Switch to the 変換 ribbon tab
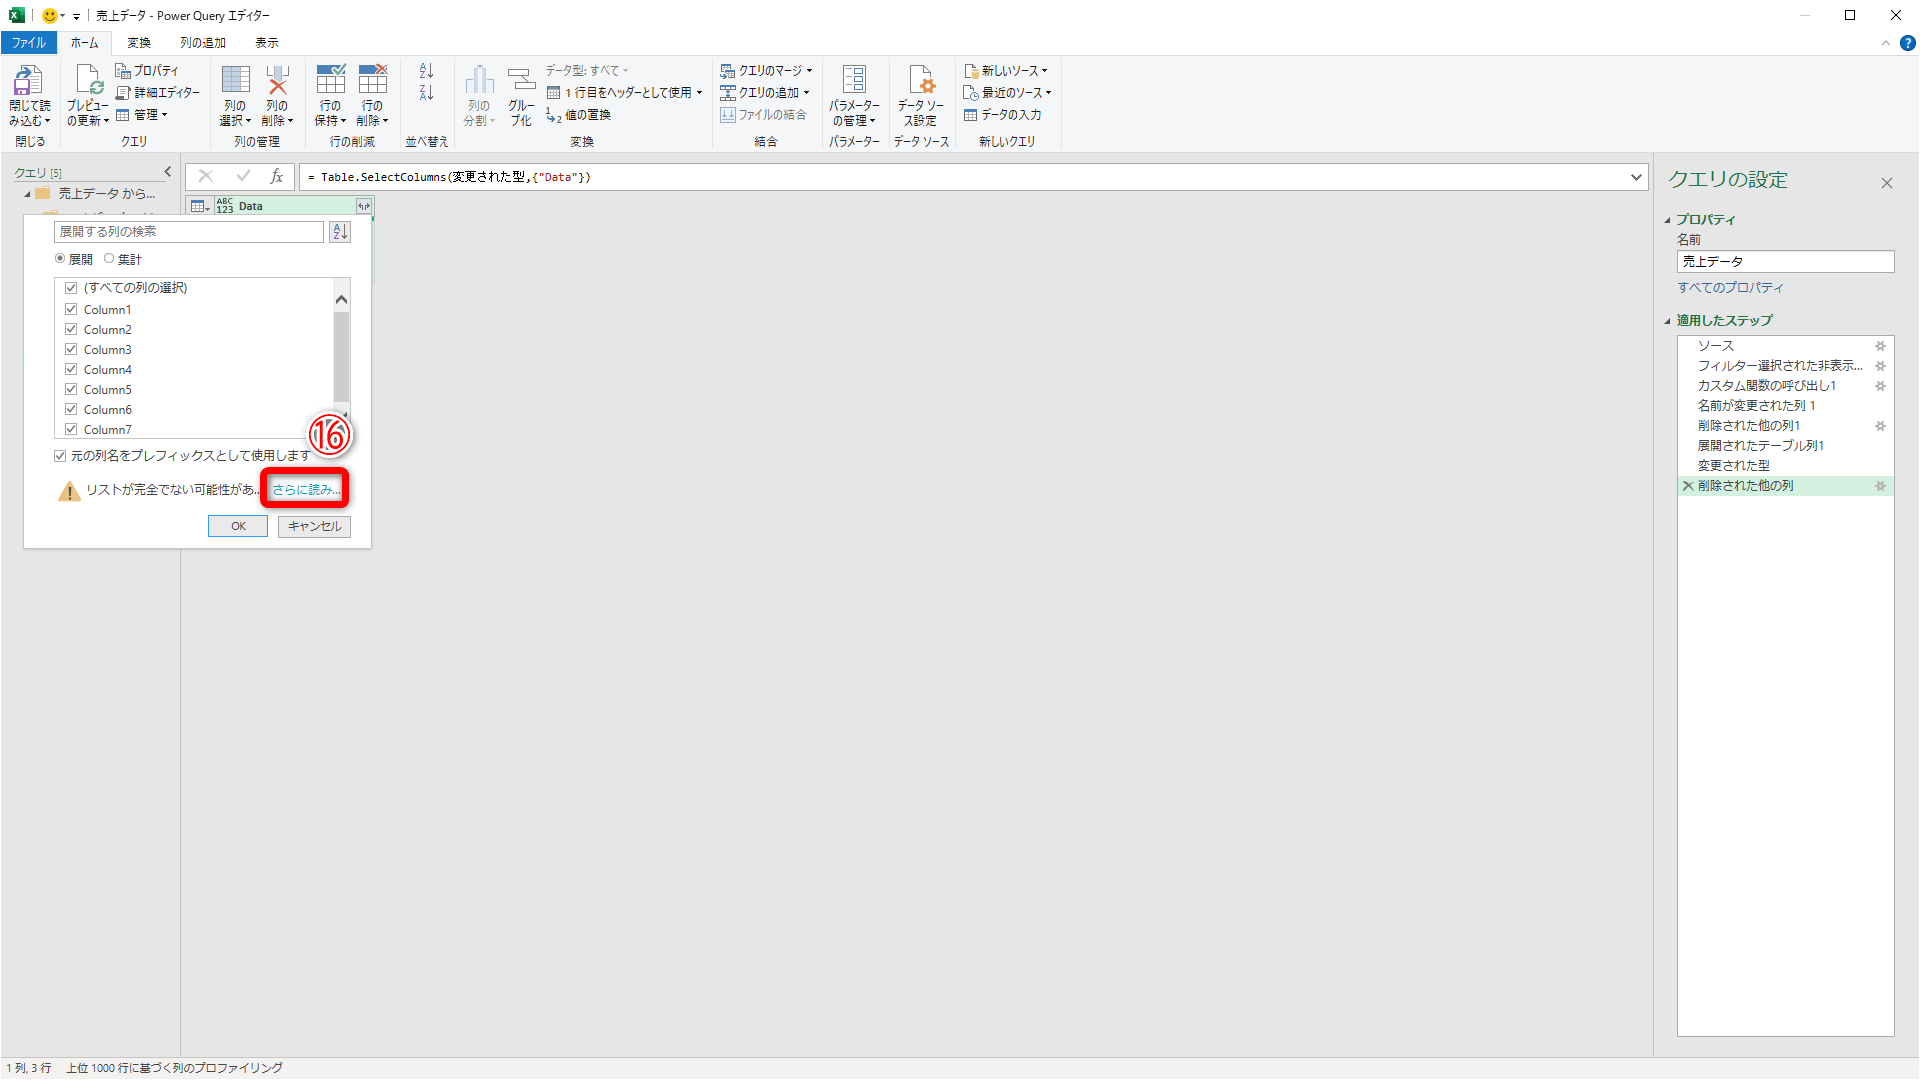Image resolution: width=1920 pixels, height=1080 pixels. (139, 43)
